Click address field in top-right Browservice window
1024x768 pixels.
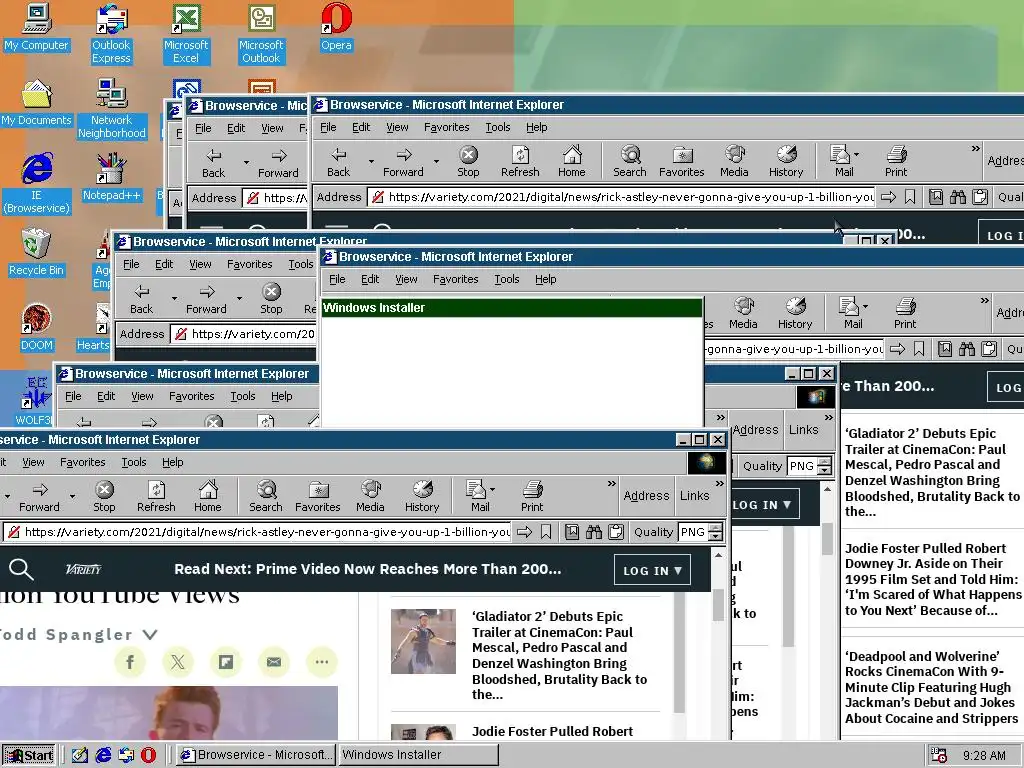621,197
